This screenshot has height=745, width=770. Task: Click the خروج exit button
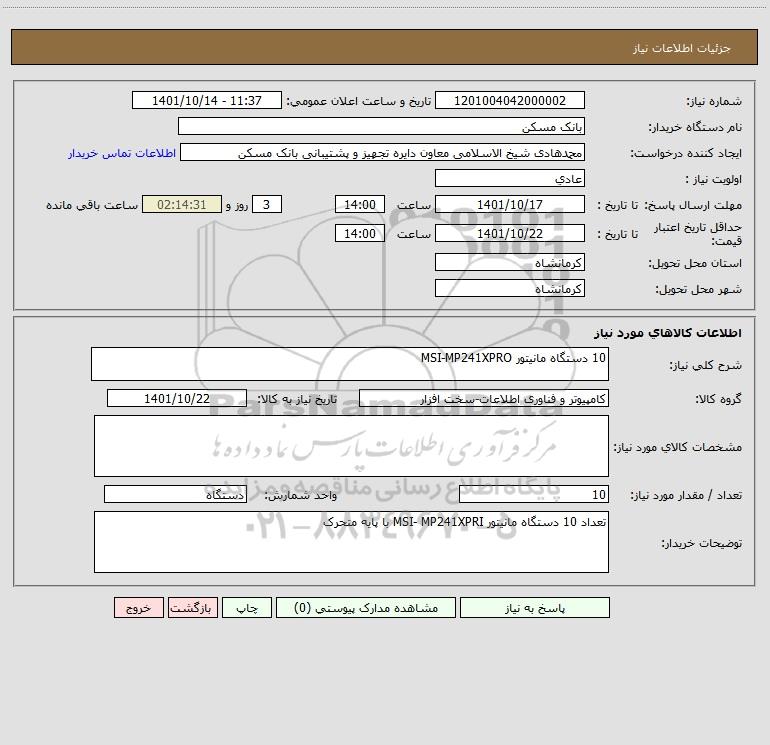coord(138,607)
